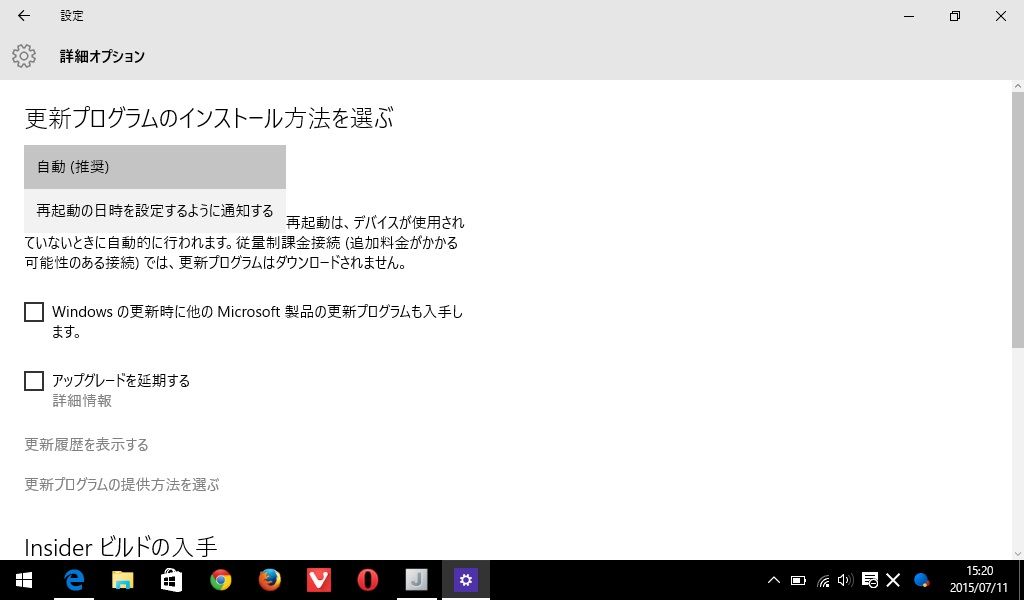This screenshot has height=600, width=1024.
Task: Check the アップグレードを延期する checkbox
Action: coord(34,381)
